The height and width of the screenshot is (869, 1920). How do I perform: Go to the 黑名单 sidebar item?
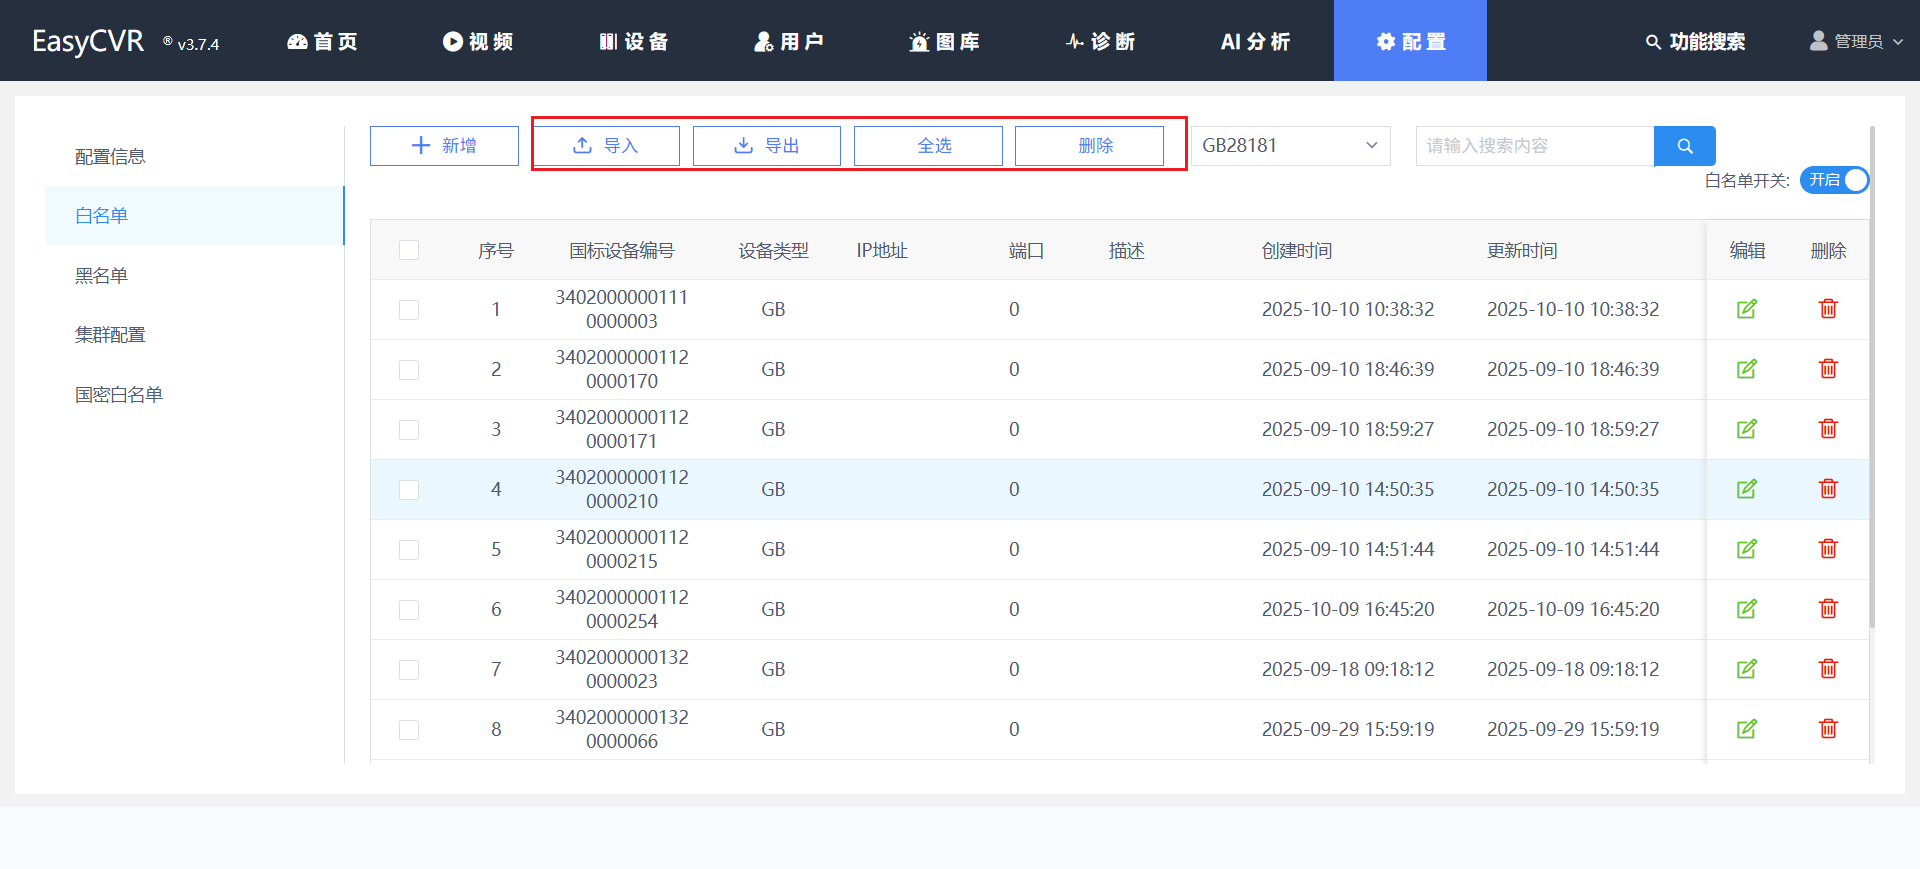coord(102,276)
